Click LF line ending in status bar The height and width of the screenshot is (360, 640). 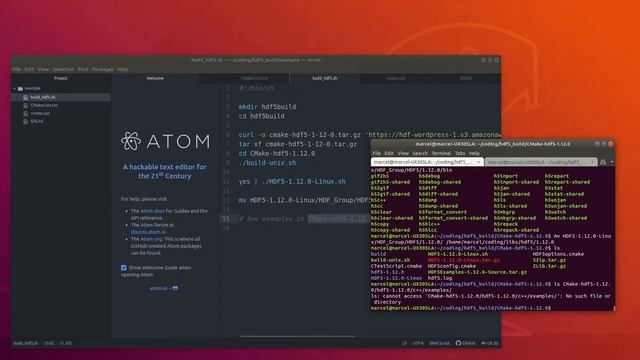pos(404,343)
